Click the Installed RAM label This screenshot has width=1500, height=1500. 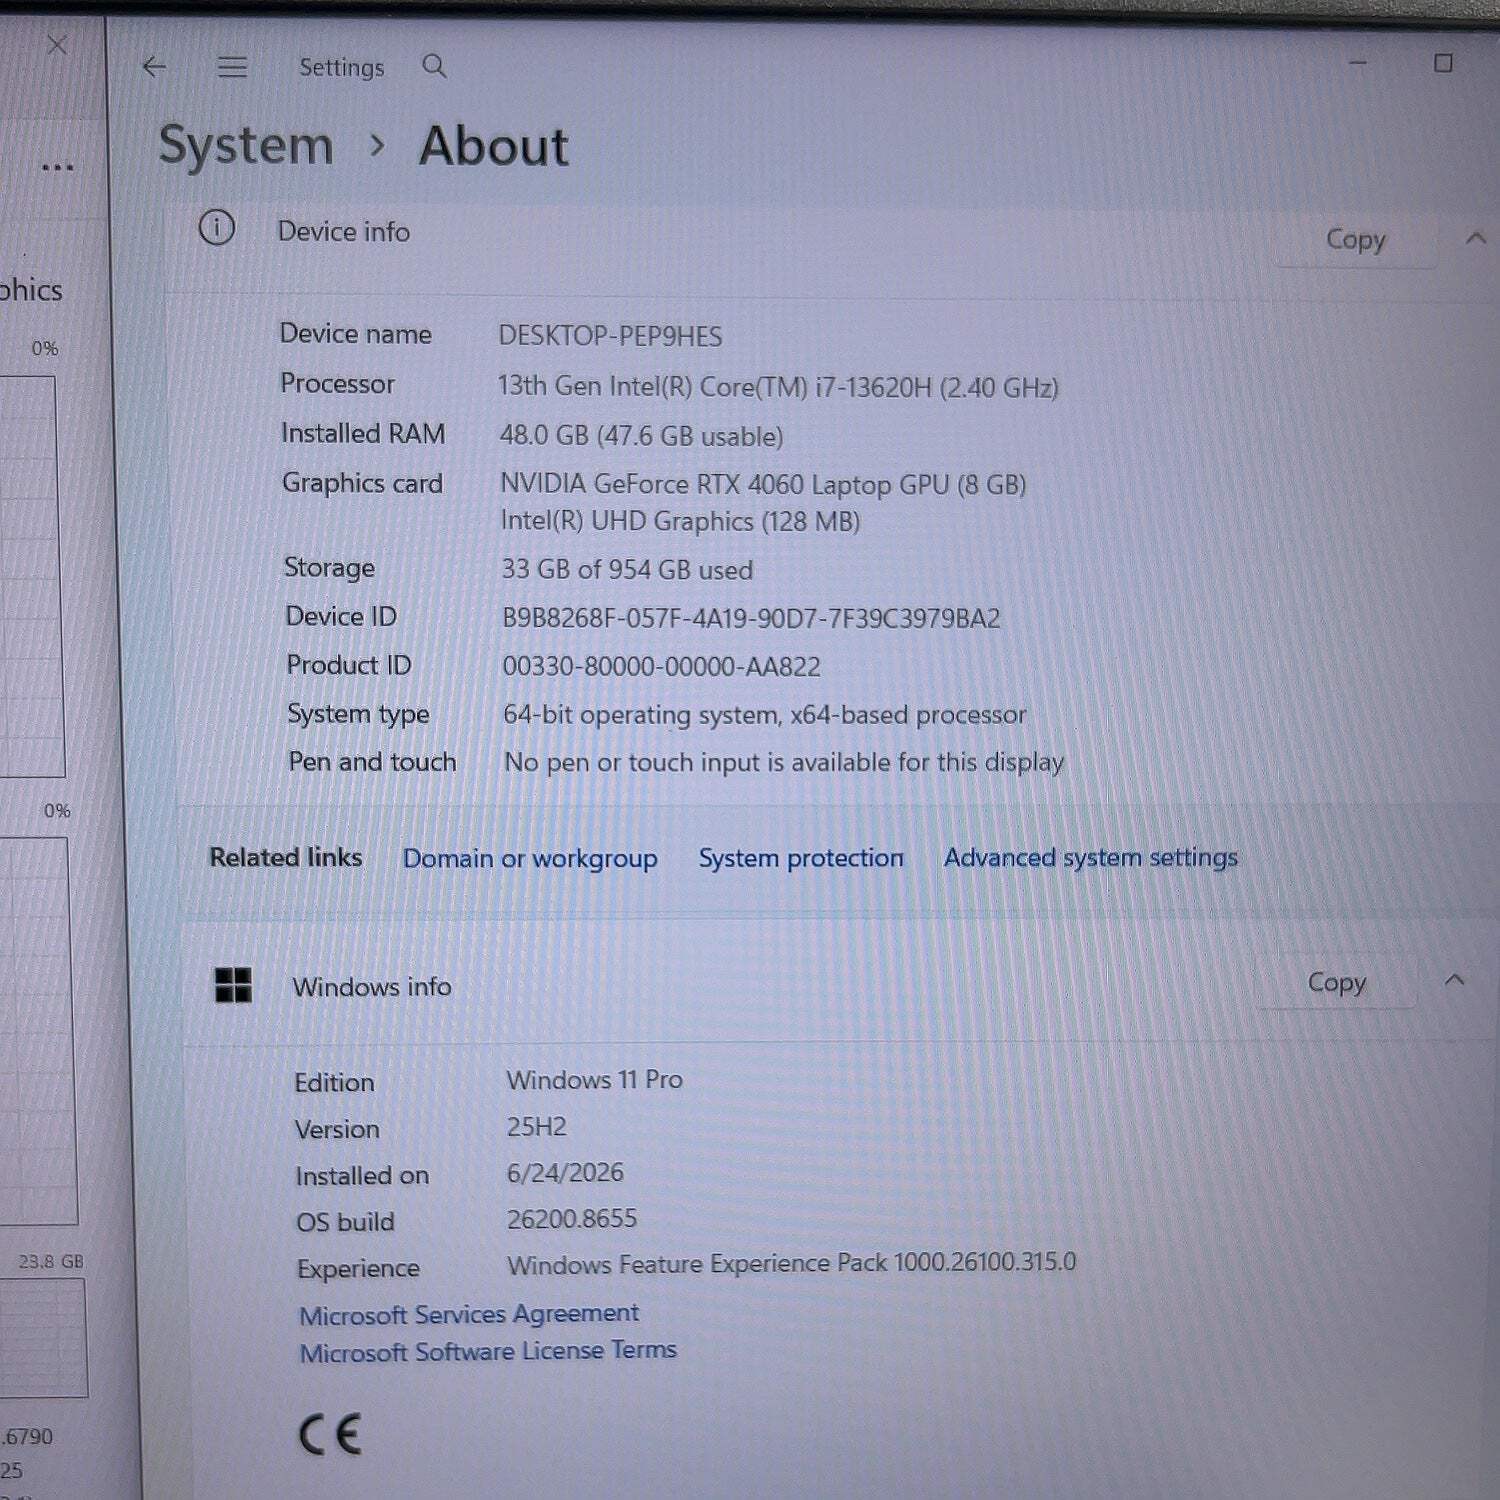pyautogui.click(x=363, y=434)
